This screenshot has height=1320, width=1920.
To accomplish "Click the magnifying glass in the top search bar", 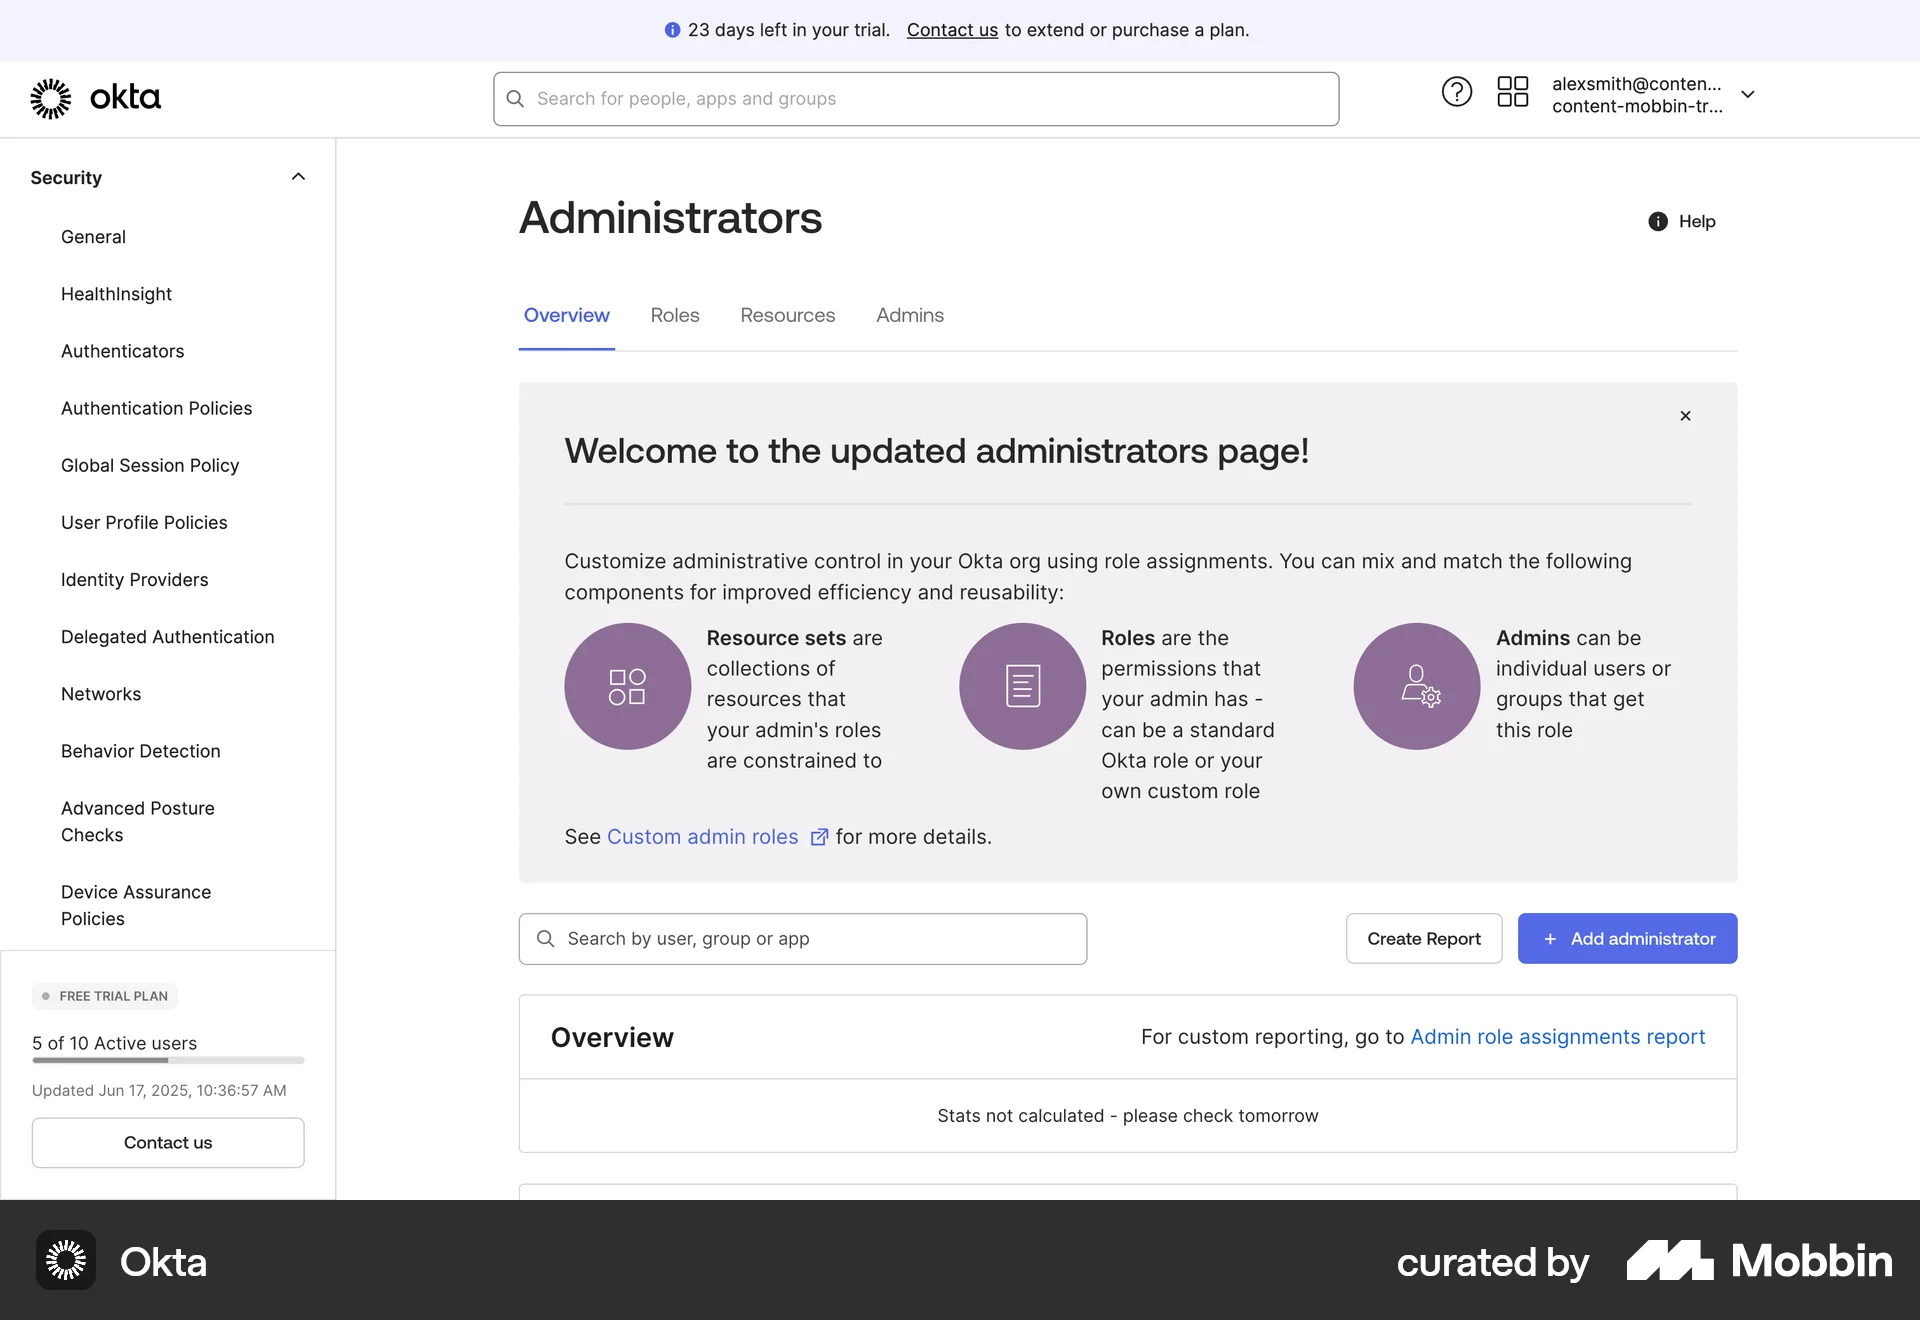I will (x=515, y=98).
